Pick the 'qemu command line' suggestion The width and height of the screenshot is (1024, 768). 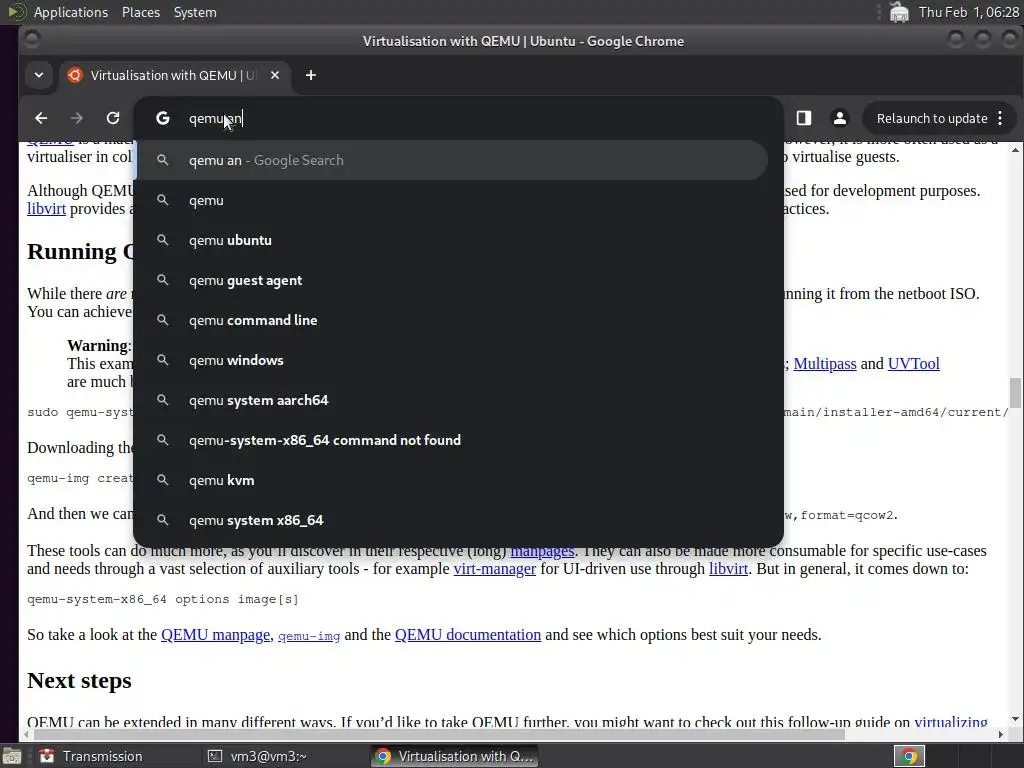pos(452,320)
